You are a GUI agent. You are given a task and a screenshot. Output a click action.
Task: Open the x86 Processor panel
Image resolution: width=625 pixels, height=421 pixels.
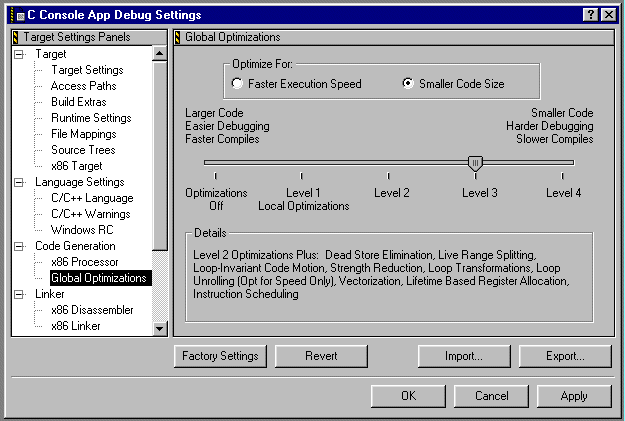point(85,262)
